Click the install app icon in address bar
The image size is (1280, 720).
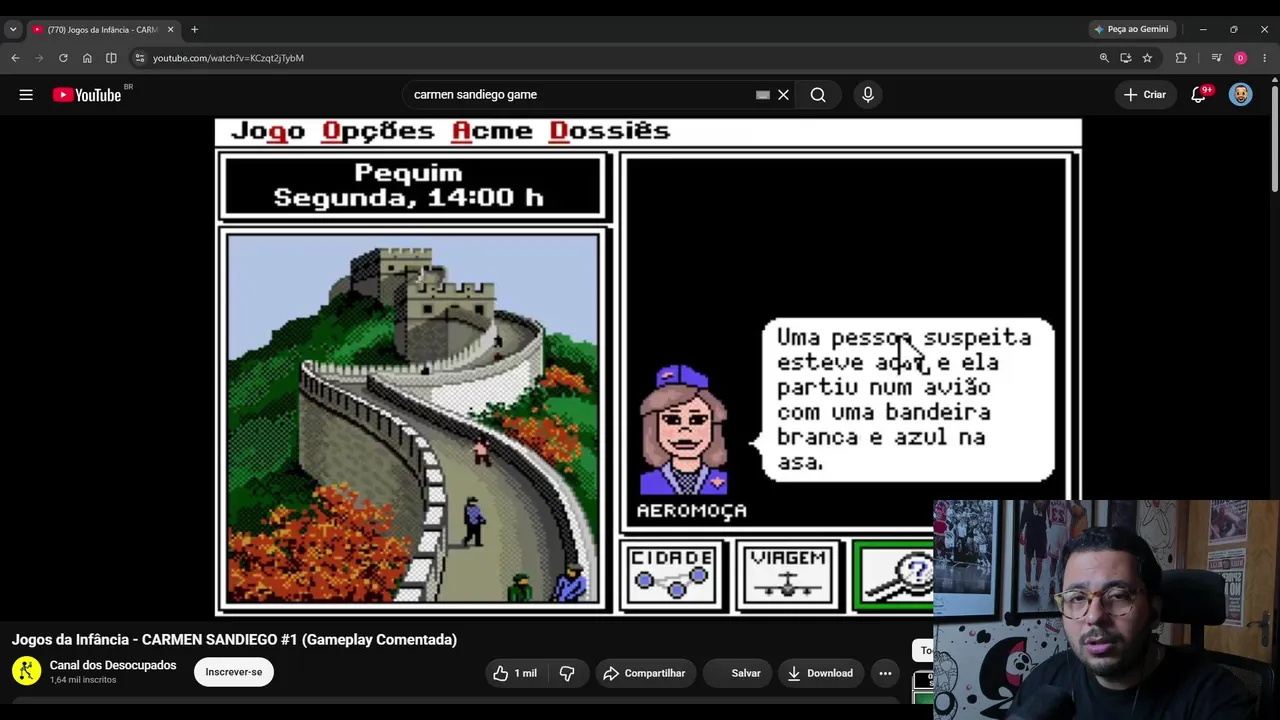[x=1126, y=58]
